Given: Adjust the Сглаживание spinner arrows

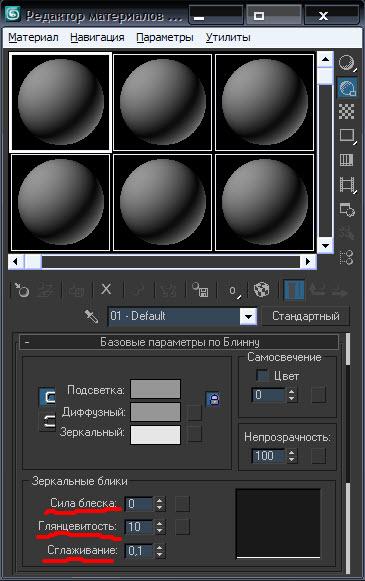Looking at the screenshot, I should pos(159,551).
